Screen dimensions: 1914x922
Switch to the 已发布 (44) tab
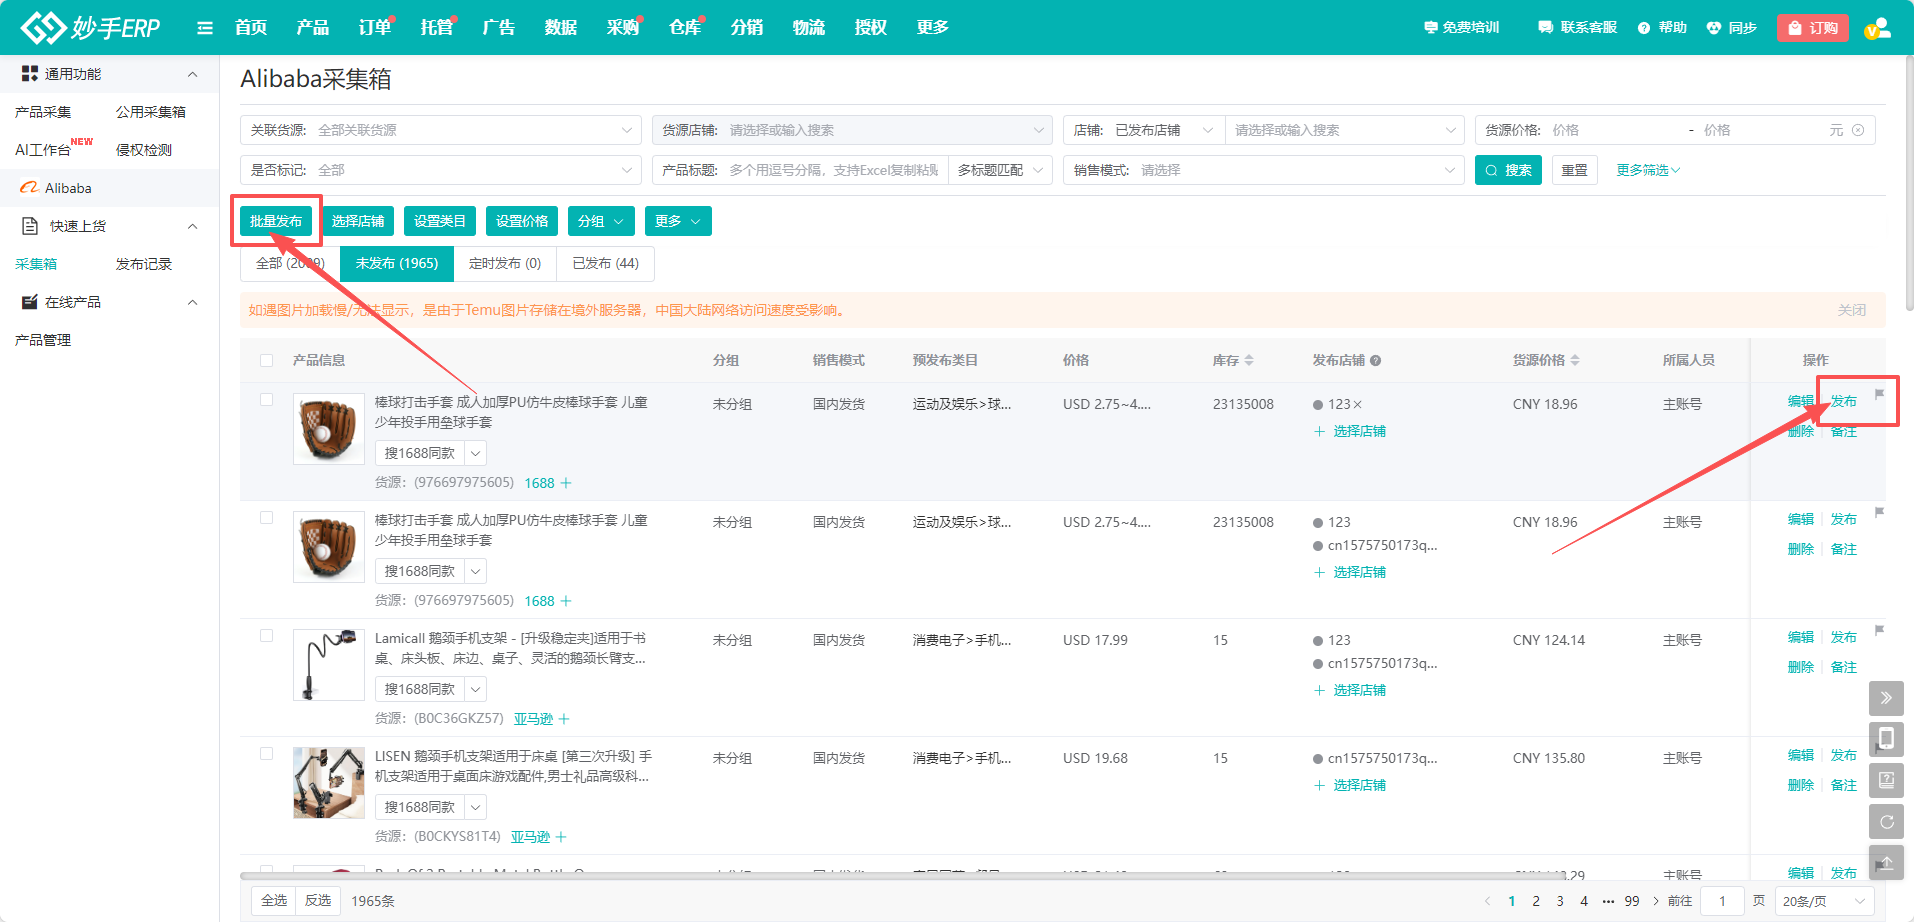pos(605,264)
